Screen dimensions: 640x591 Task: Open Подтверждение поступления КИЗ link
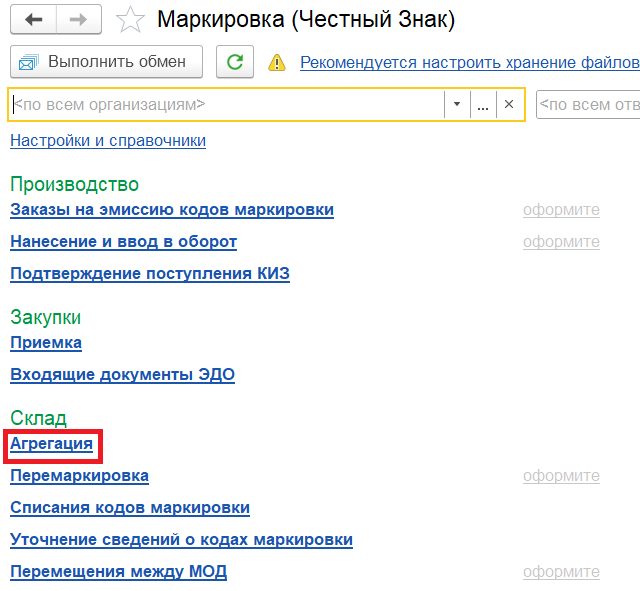tap(150, 273)
